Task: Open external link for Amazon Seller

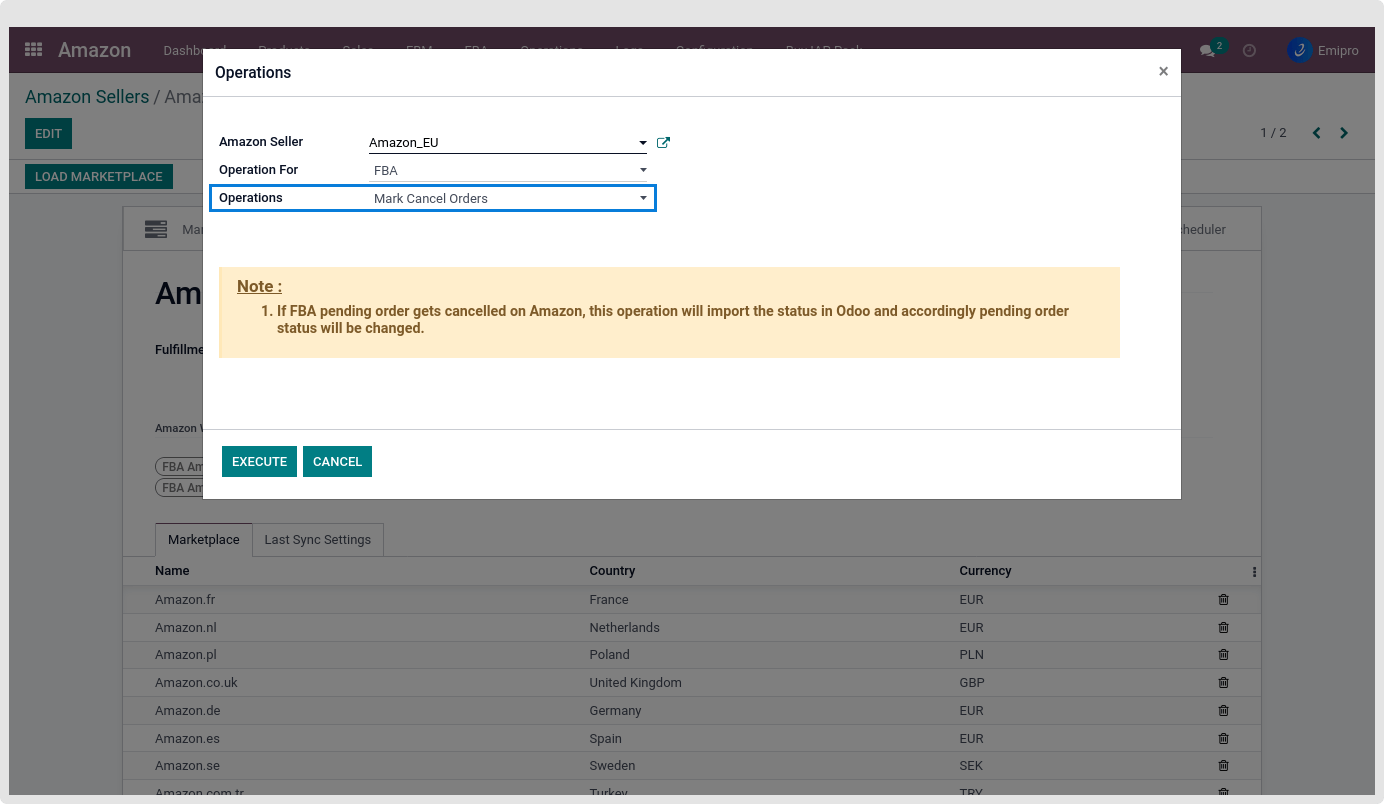Action: (663, 143)
